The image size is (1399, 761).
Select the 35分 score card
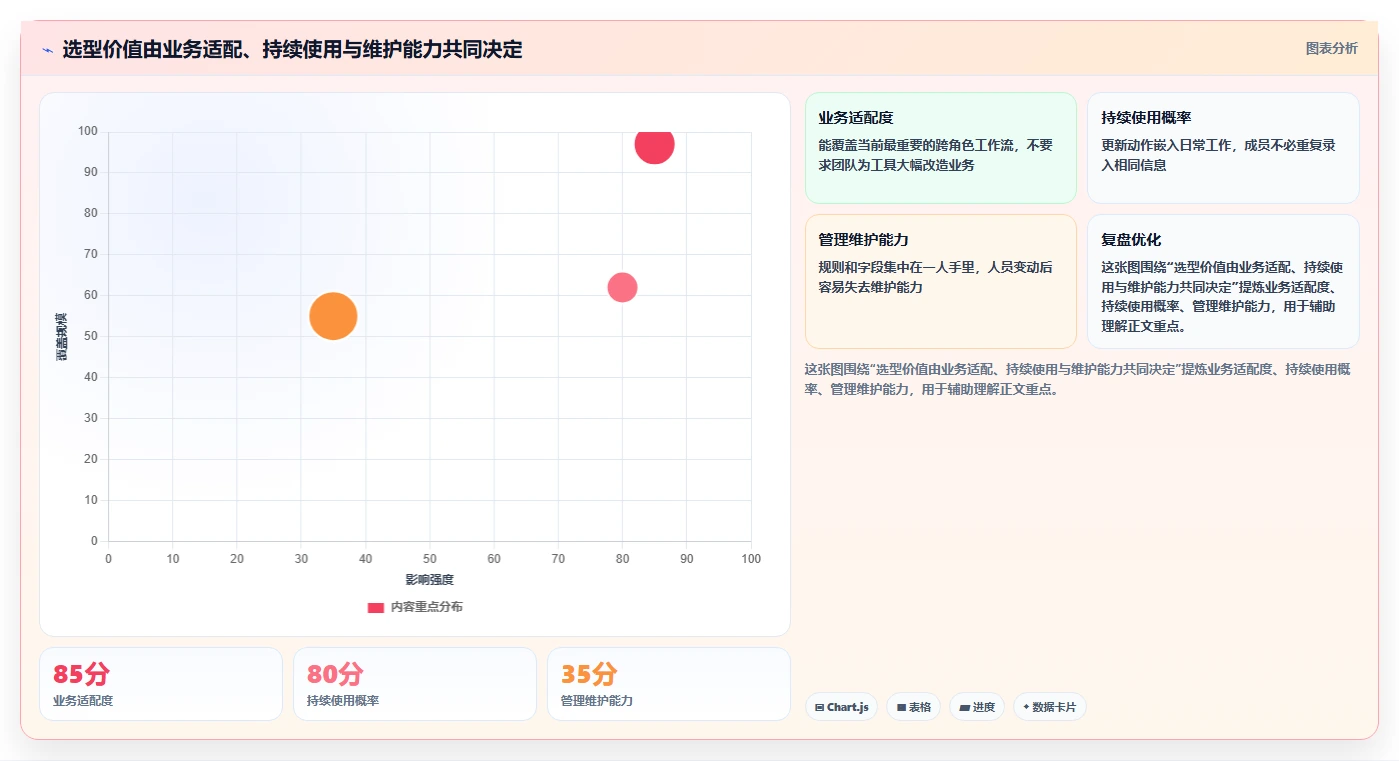(x=669, y=684)
